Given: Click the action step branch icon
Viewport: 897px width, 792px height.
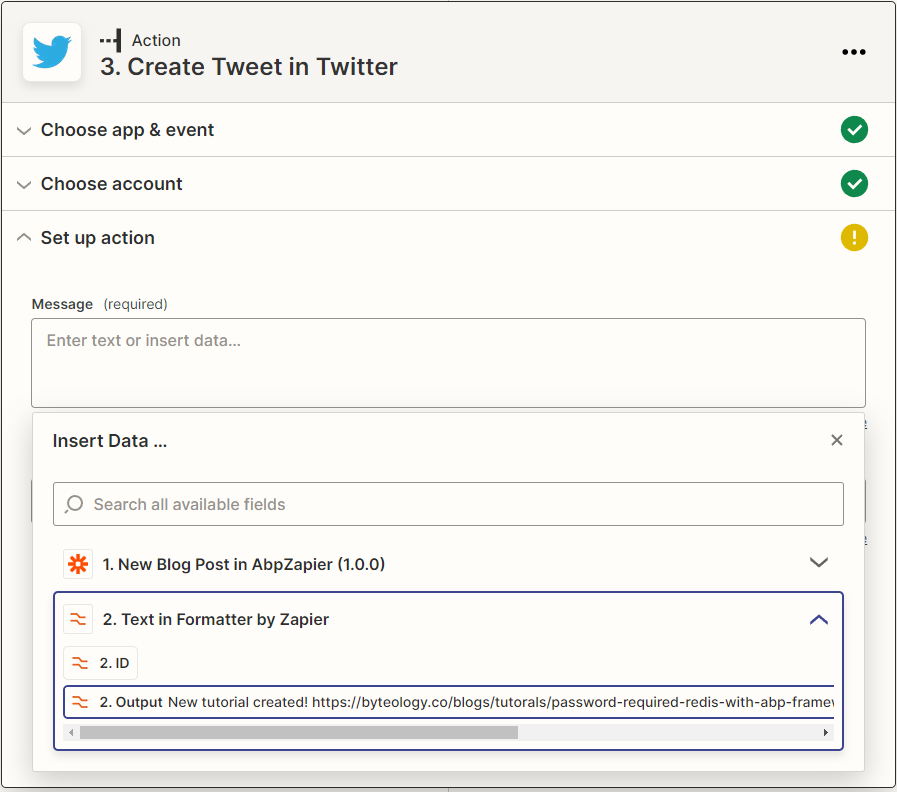Looking at the screenshot, I should 110,40.
